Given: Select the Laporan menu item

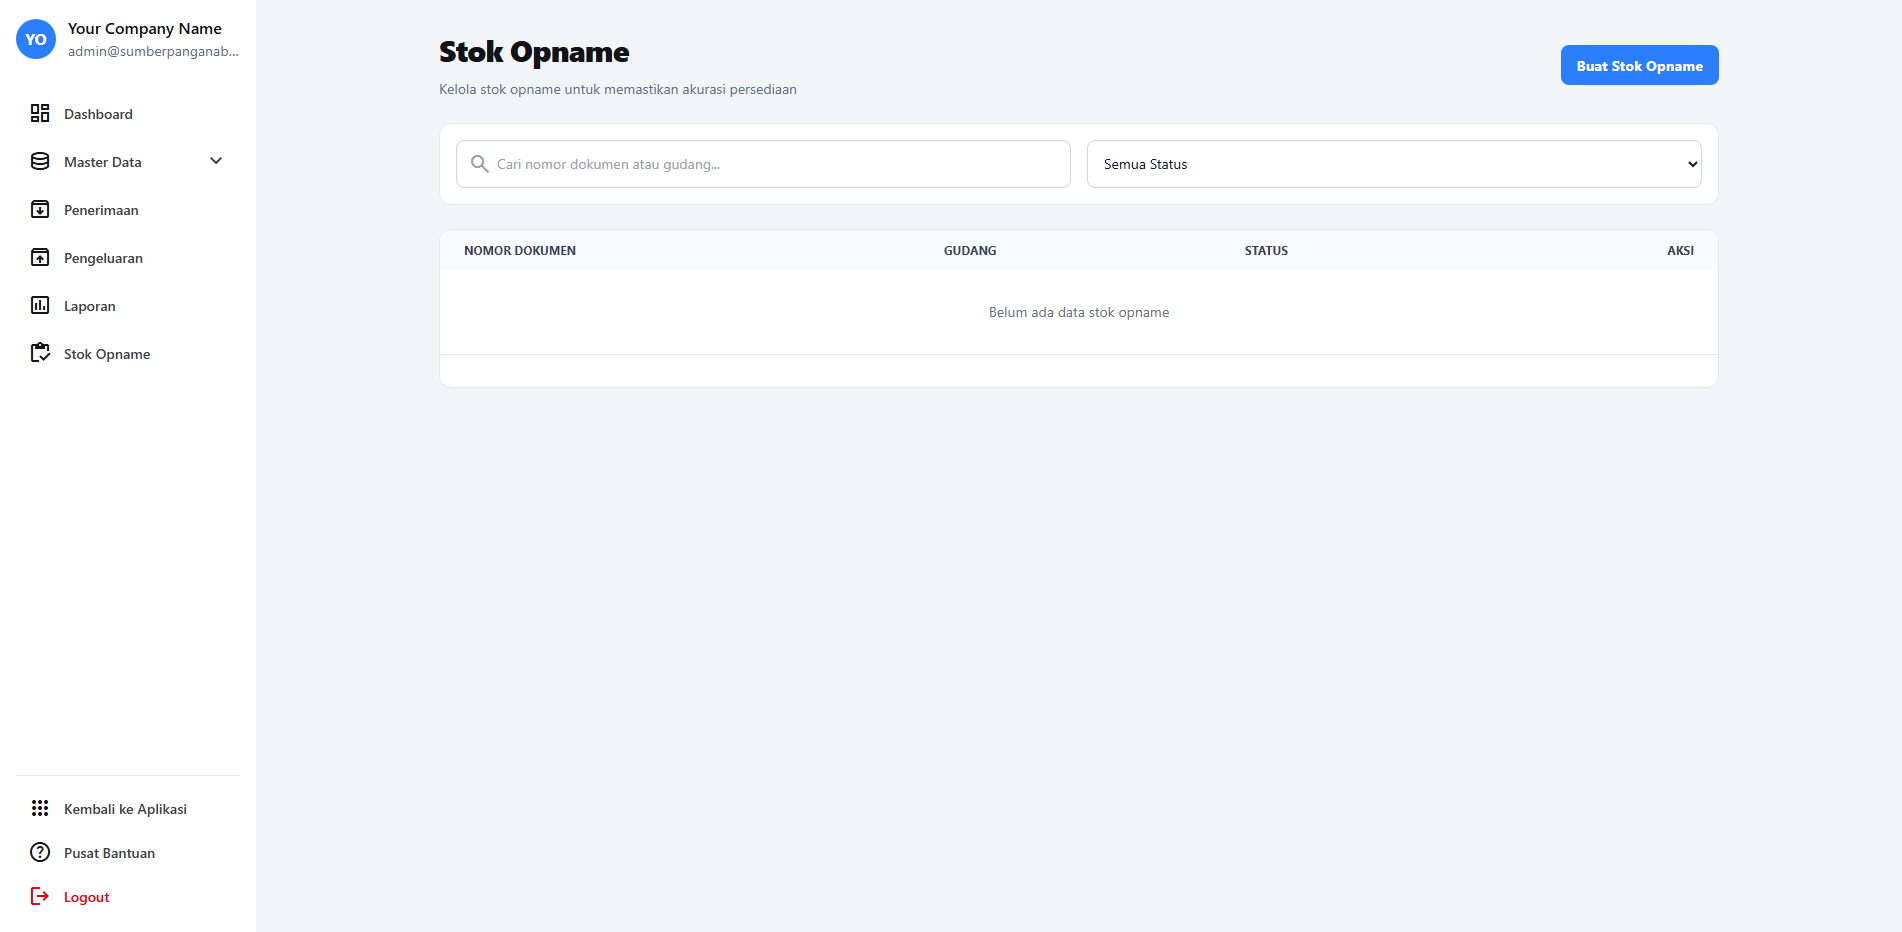Looking at the screenshot, I should click(x=91, y=305).
